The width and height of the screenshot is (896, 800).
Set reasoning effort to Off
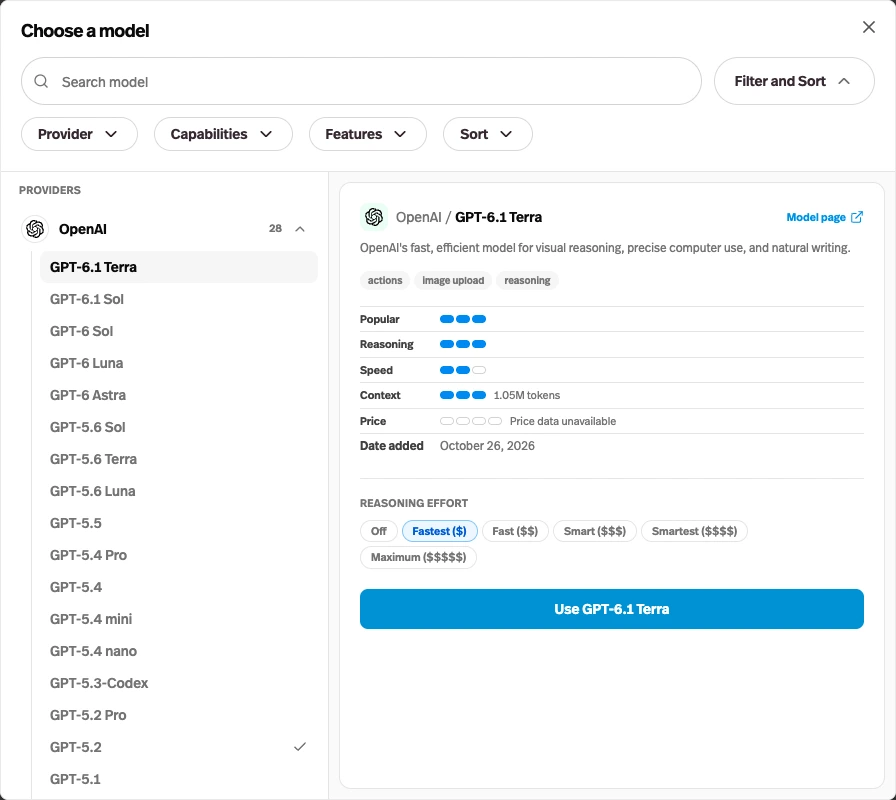379,531
